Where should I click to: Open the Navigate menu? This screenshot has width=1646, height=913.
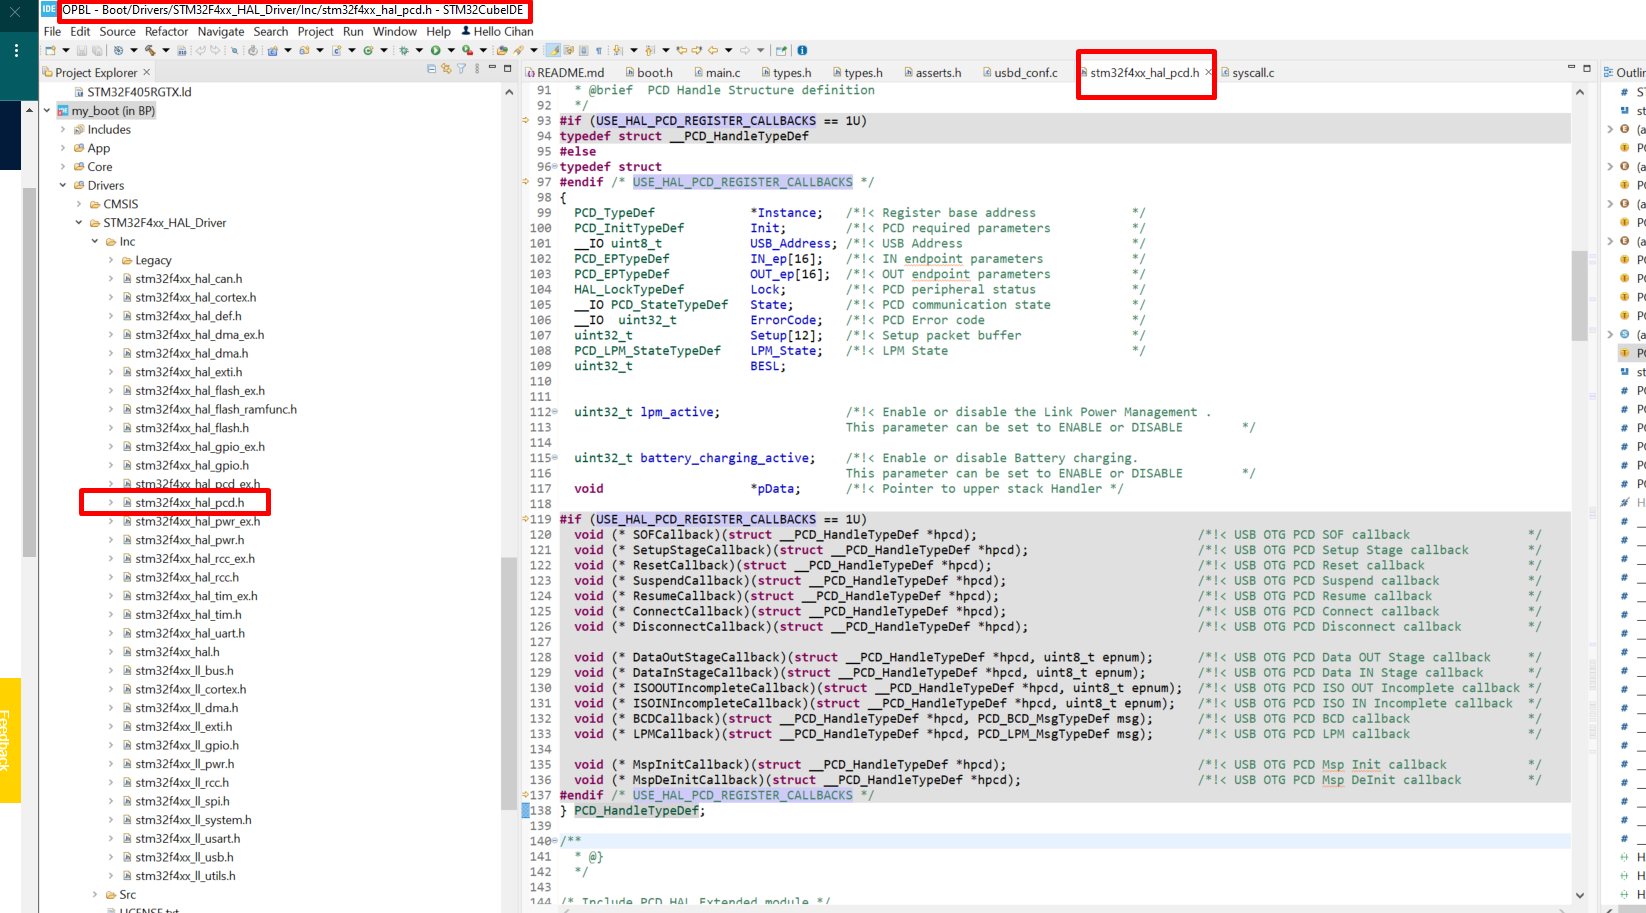pos(221,32)
